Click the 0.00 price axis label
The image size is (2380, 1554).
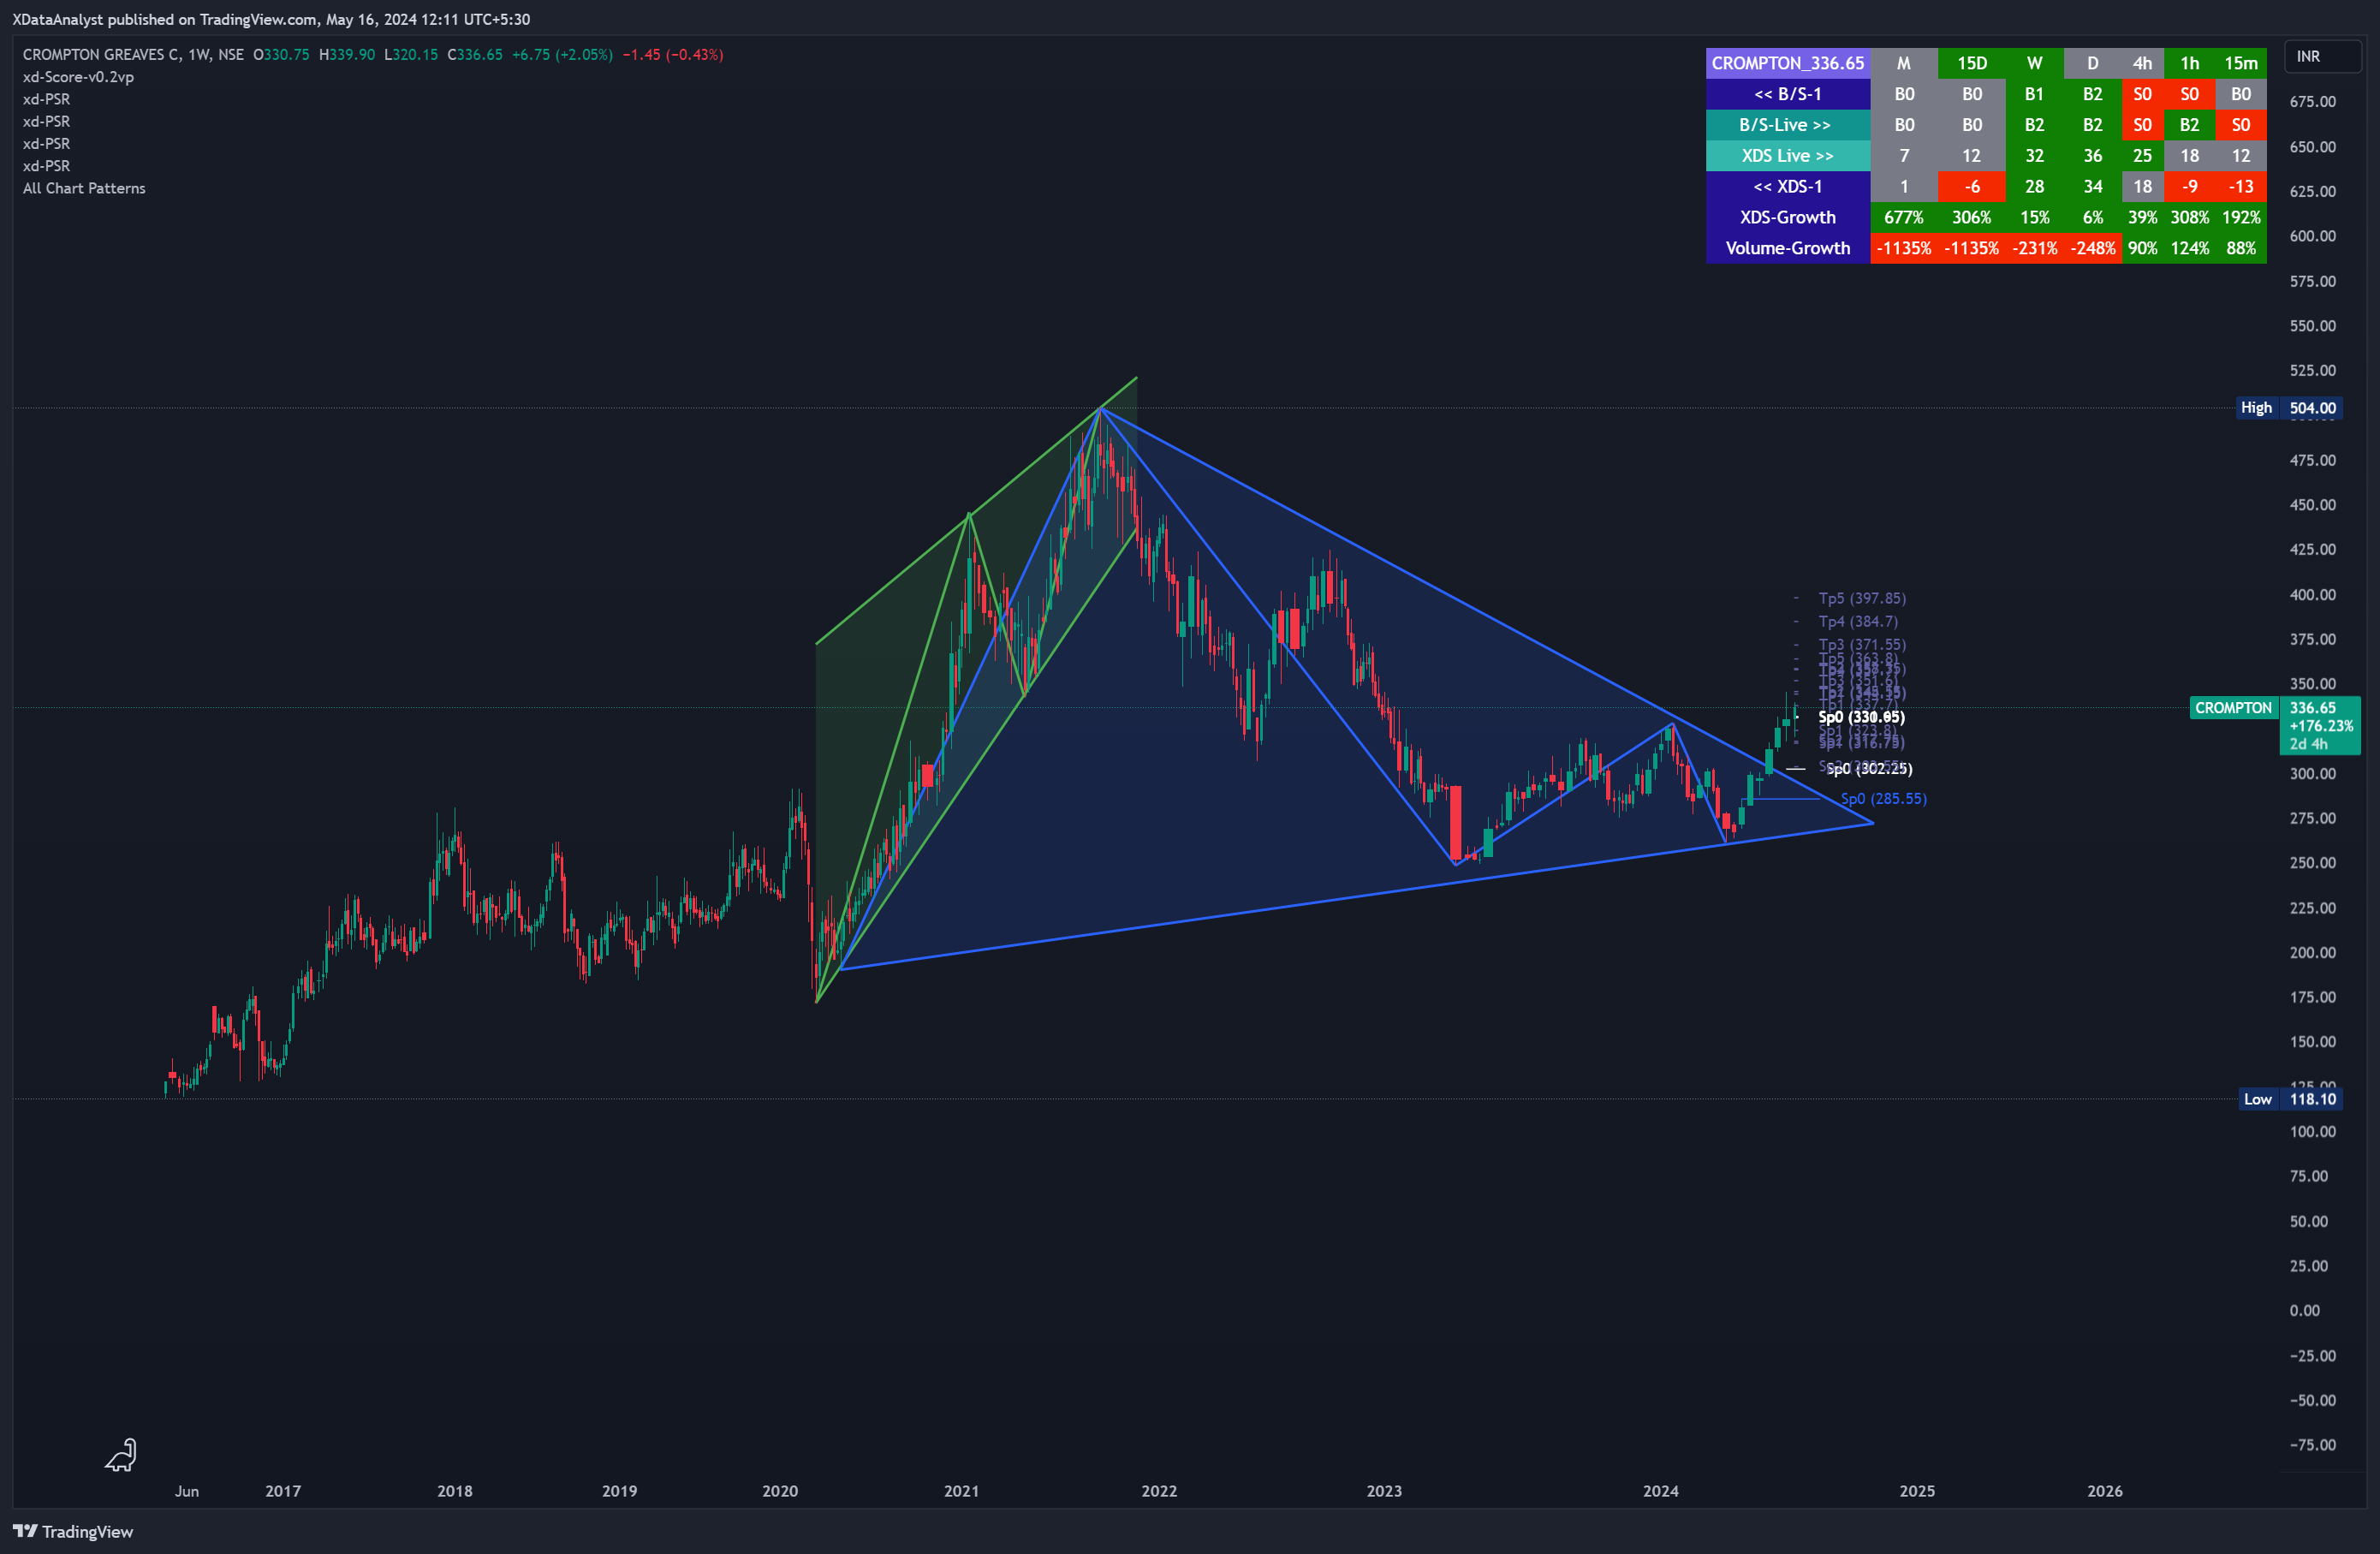click(2304, 1310)
